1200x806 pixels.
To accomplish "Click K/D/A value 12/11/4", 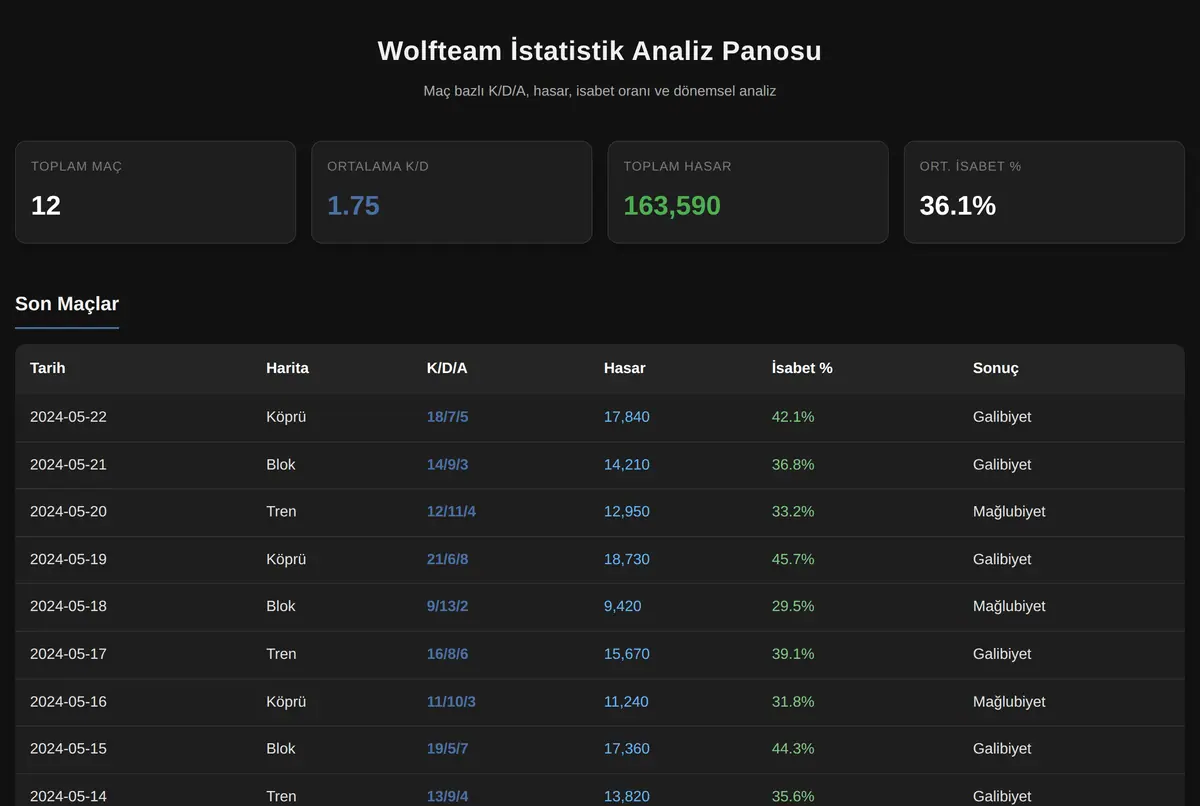I will [451, 512].
